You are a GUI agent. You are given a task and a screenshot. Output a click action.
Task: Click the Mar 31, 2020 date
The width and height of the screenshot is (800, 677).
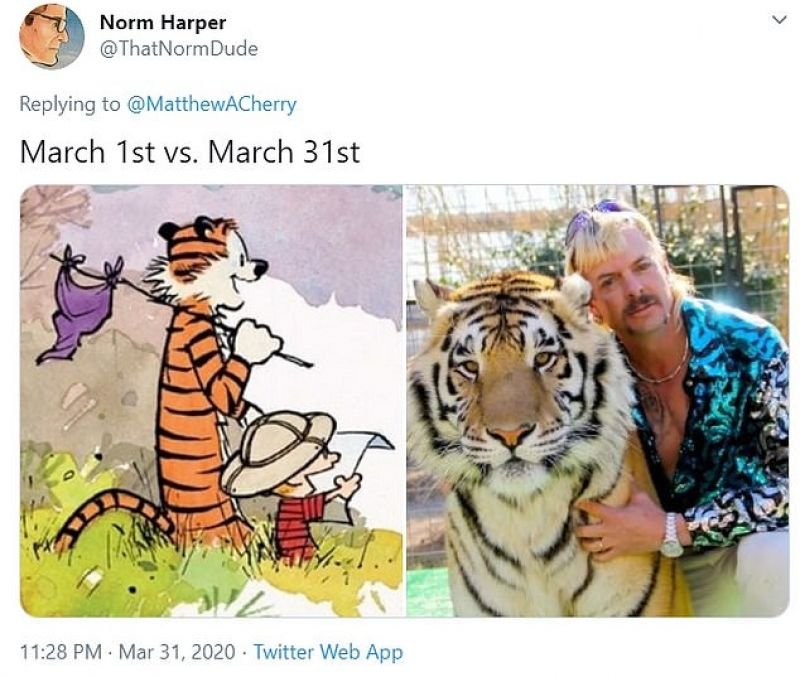[x=178, y=651]
